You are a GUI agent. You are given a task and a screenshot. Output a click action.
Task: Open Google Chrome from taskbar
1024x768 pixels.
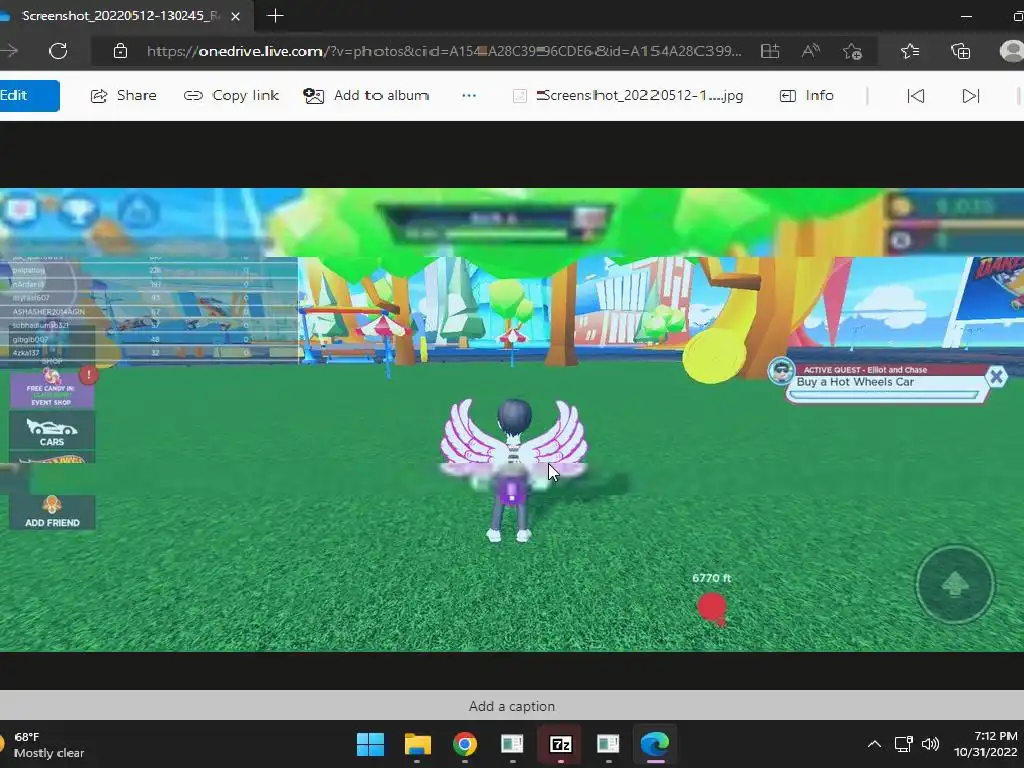[465, 744]
